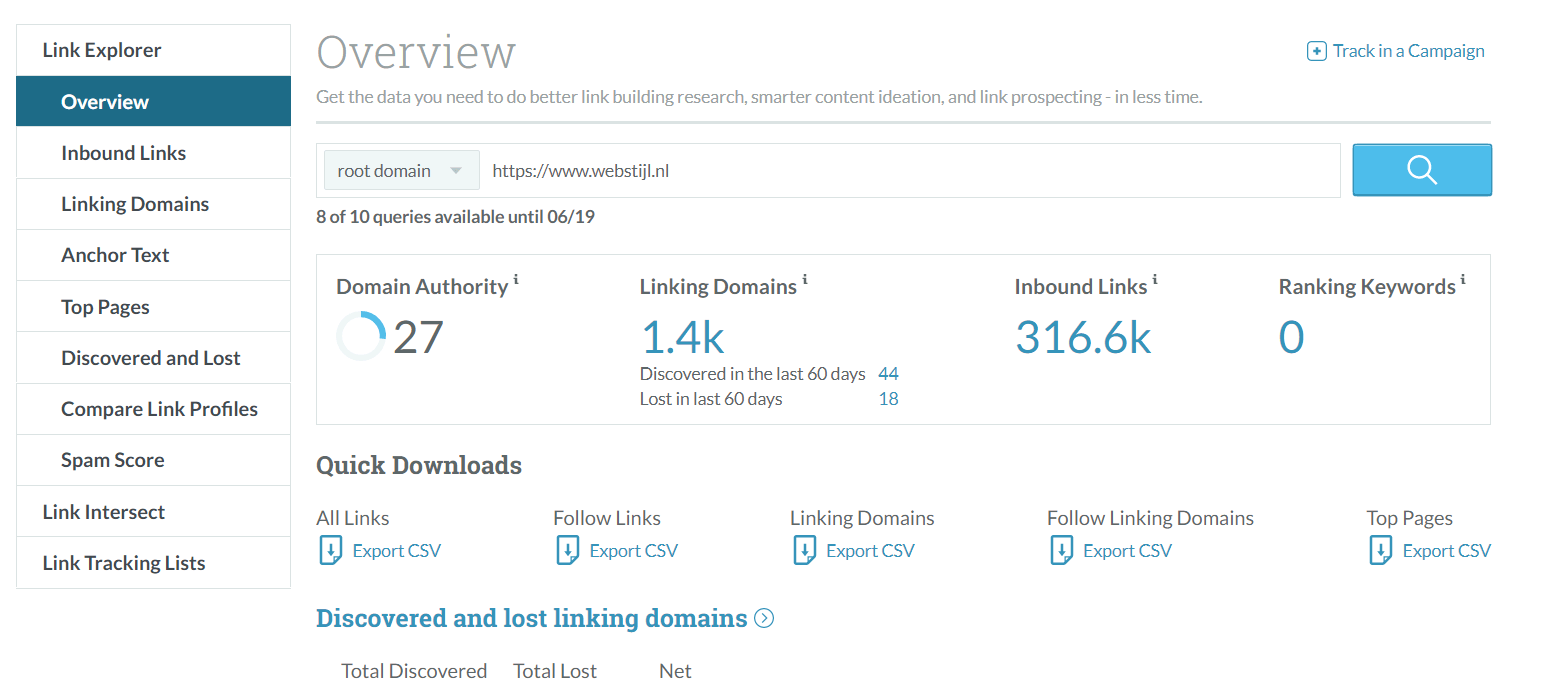Image resolution: width=1553 pixels, height=691 pixels.
Task: Click the arrow circle icon after Discovered and lost heading
Action: click(764, 618)
